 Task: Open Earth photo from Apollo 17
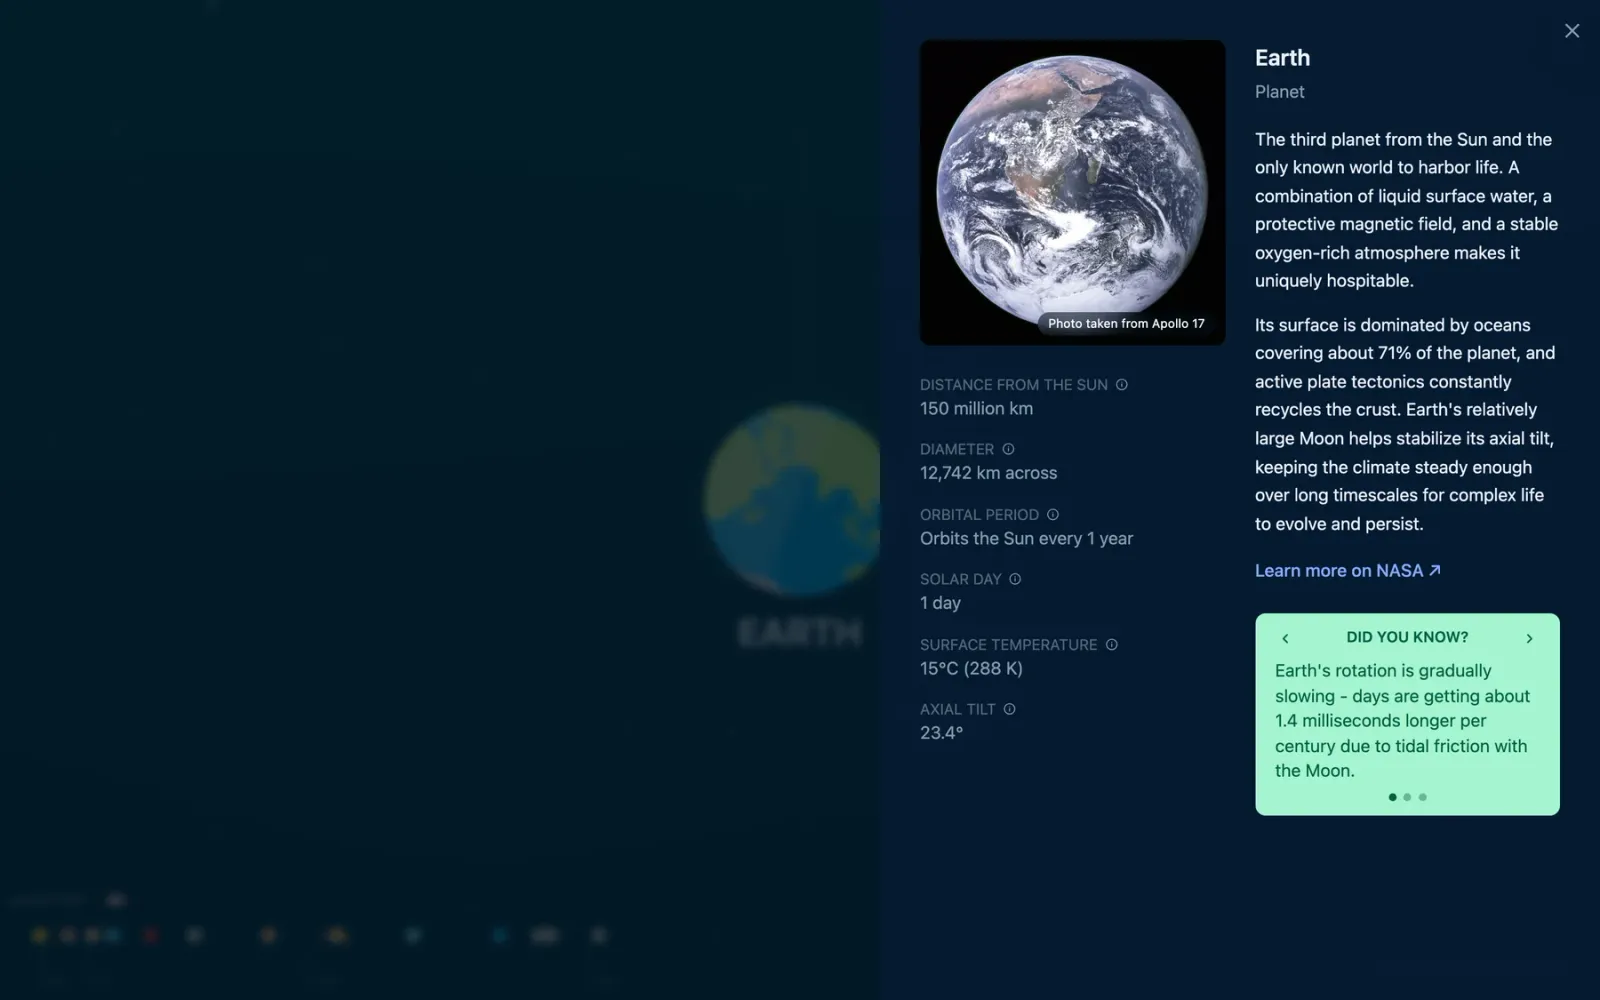[x=1072, y=192]
